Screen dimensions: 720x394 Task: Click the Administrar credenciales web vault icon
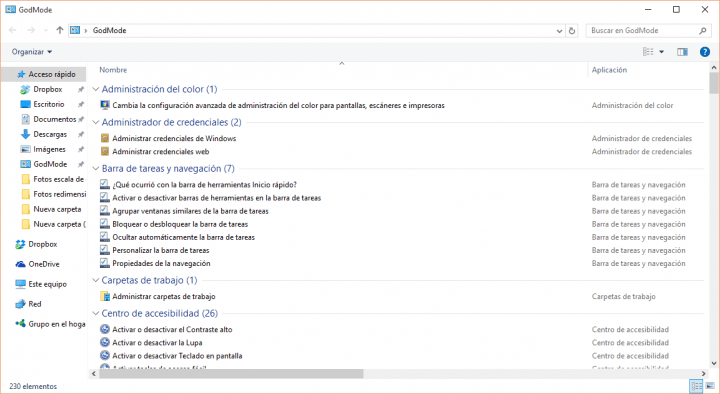105,152
